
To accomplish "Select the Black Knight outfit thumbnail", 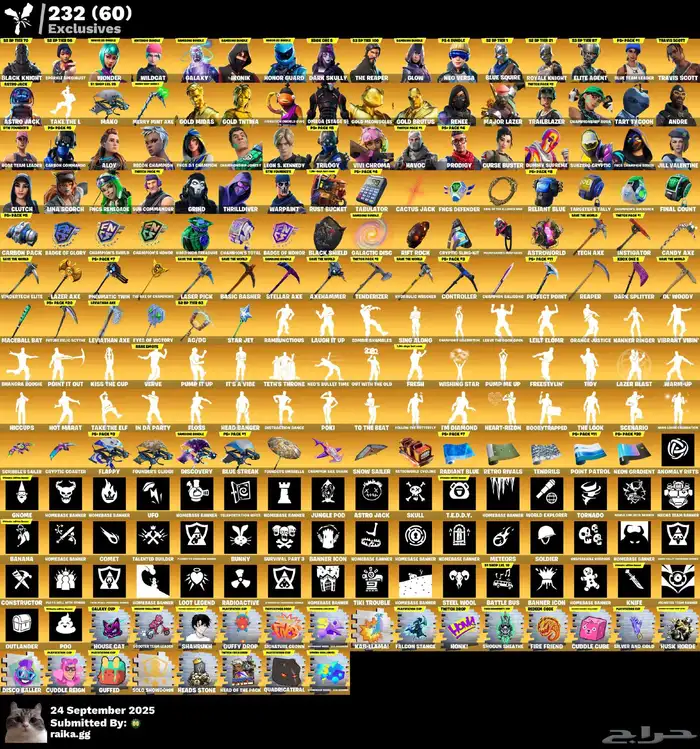I will pyautogui.click(x=22, y=60).
